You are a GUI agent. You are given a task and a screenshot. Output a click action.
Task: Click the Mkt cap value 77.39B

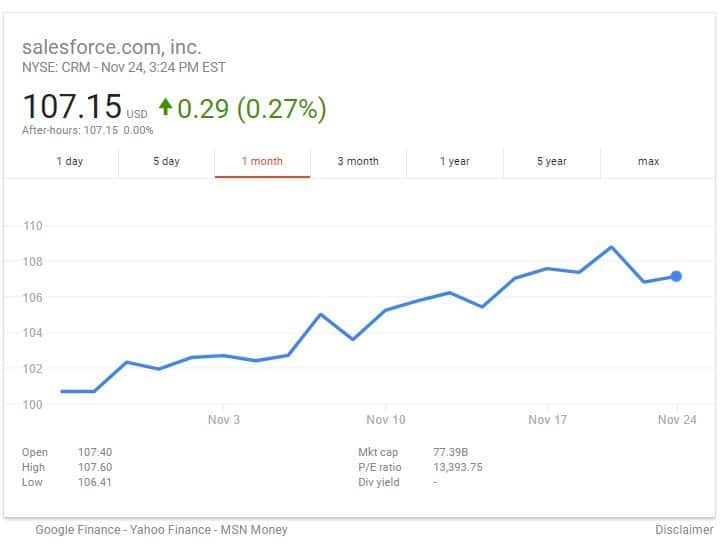click(x=450, y=452)
